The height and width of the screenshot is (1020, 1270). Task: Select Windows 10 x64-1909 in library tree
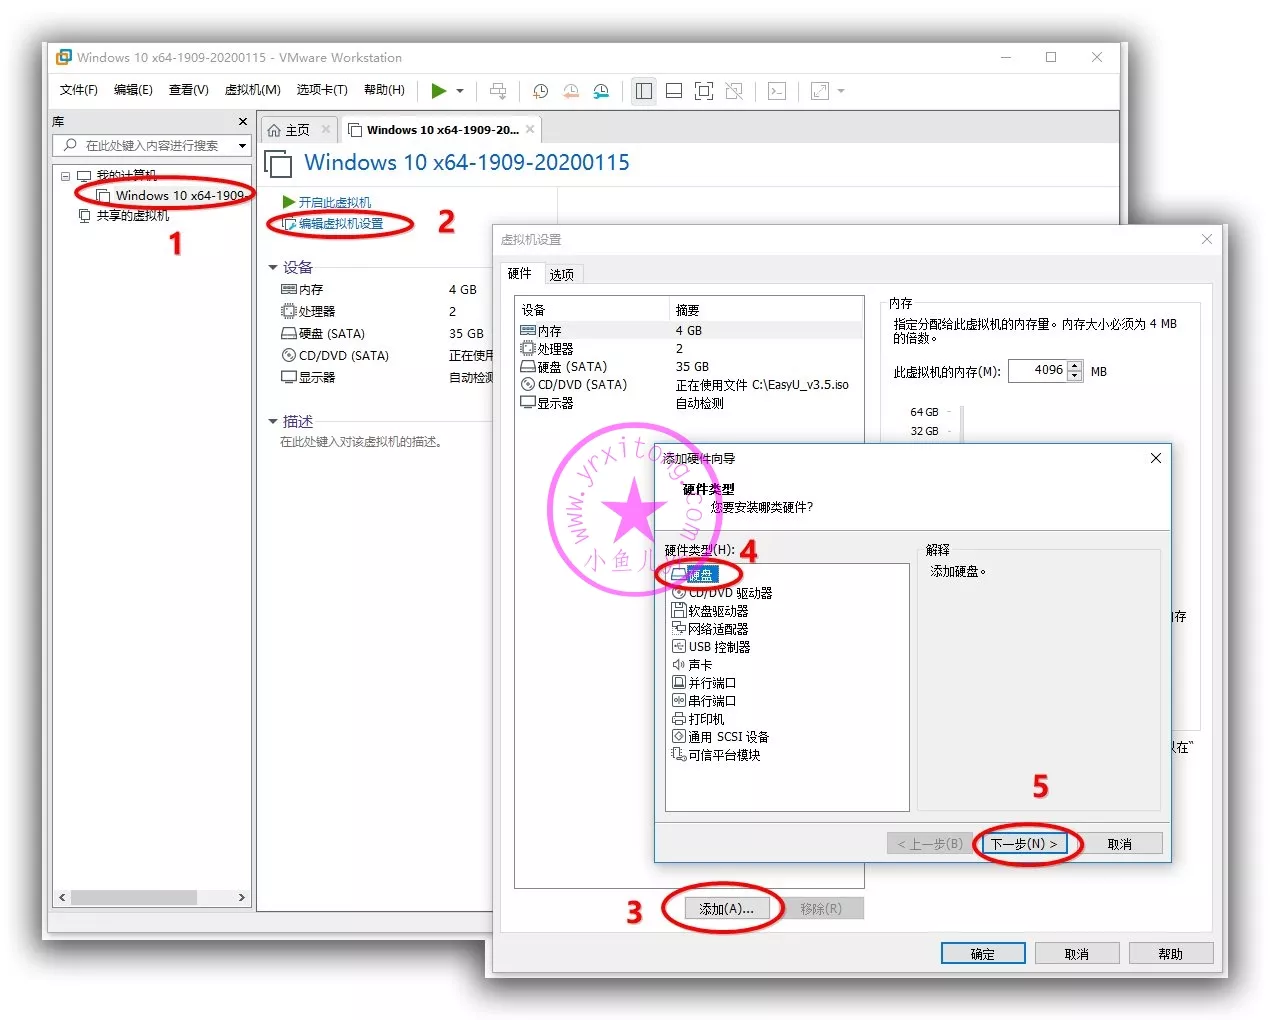(178, 195)
